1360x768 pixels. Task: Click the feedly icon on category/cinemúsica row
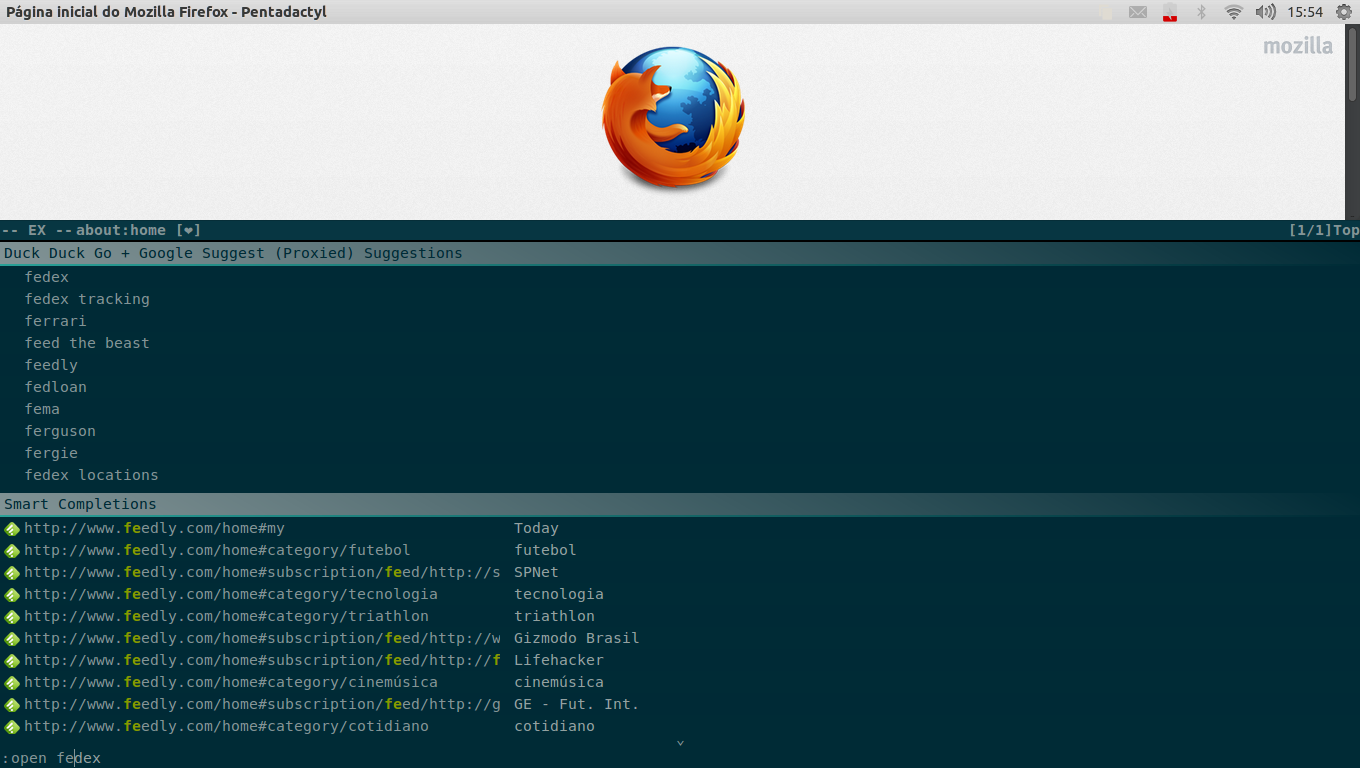[x=12, y=683]
